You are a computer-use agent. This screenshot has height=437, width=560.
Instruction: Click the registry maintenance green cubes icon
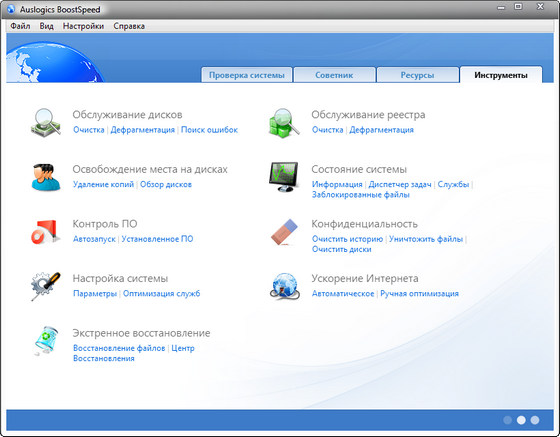pyautogui.click(x=284, y=123)
